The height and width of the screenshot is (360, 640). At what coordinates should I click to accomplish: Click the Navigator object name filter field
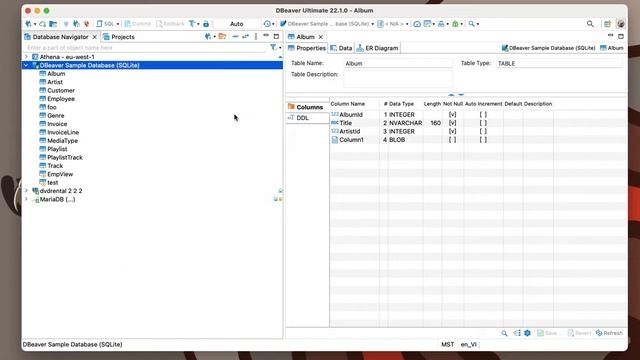tap(145, 48)
